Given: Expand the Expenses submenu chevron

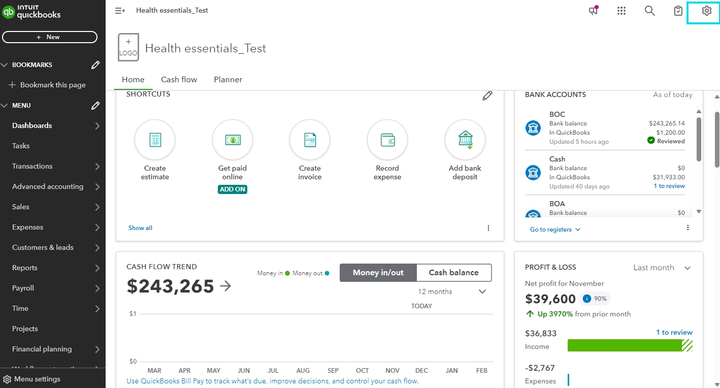Looking at the screenshot, I should click(97, 227).
